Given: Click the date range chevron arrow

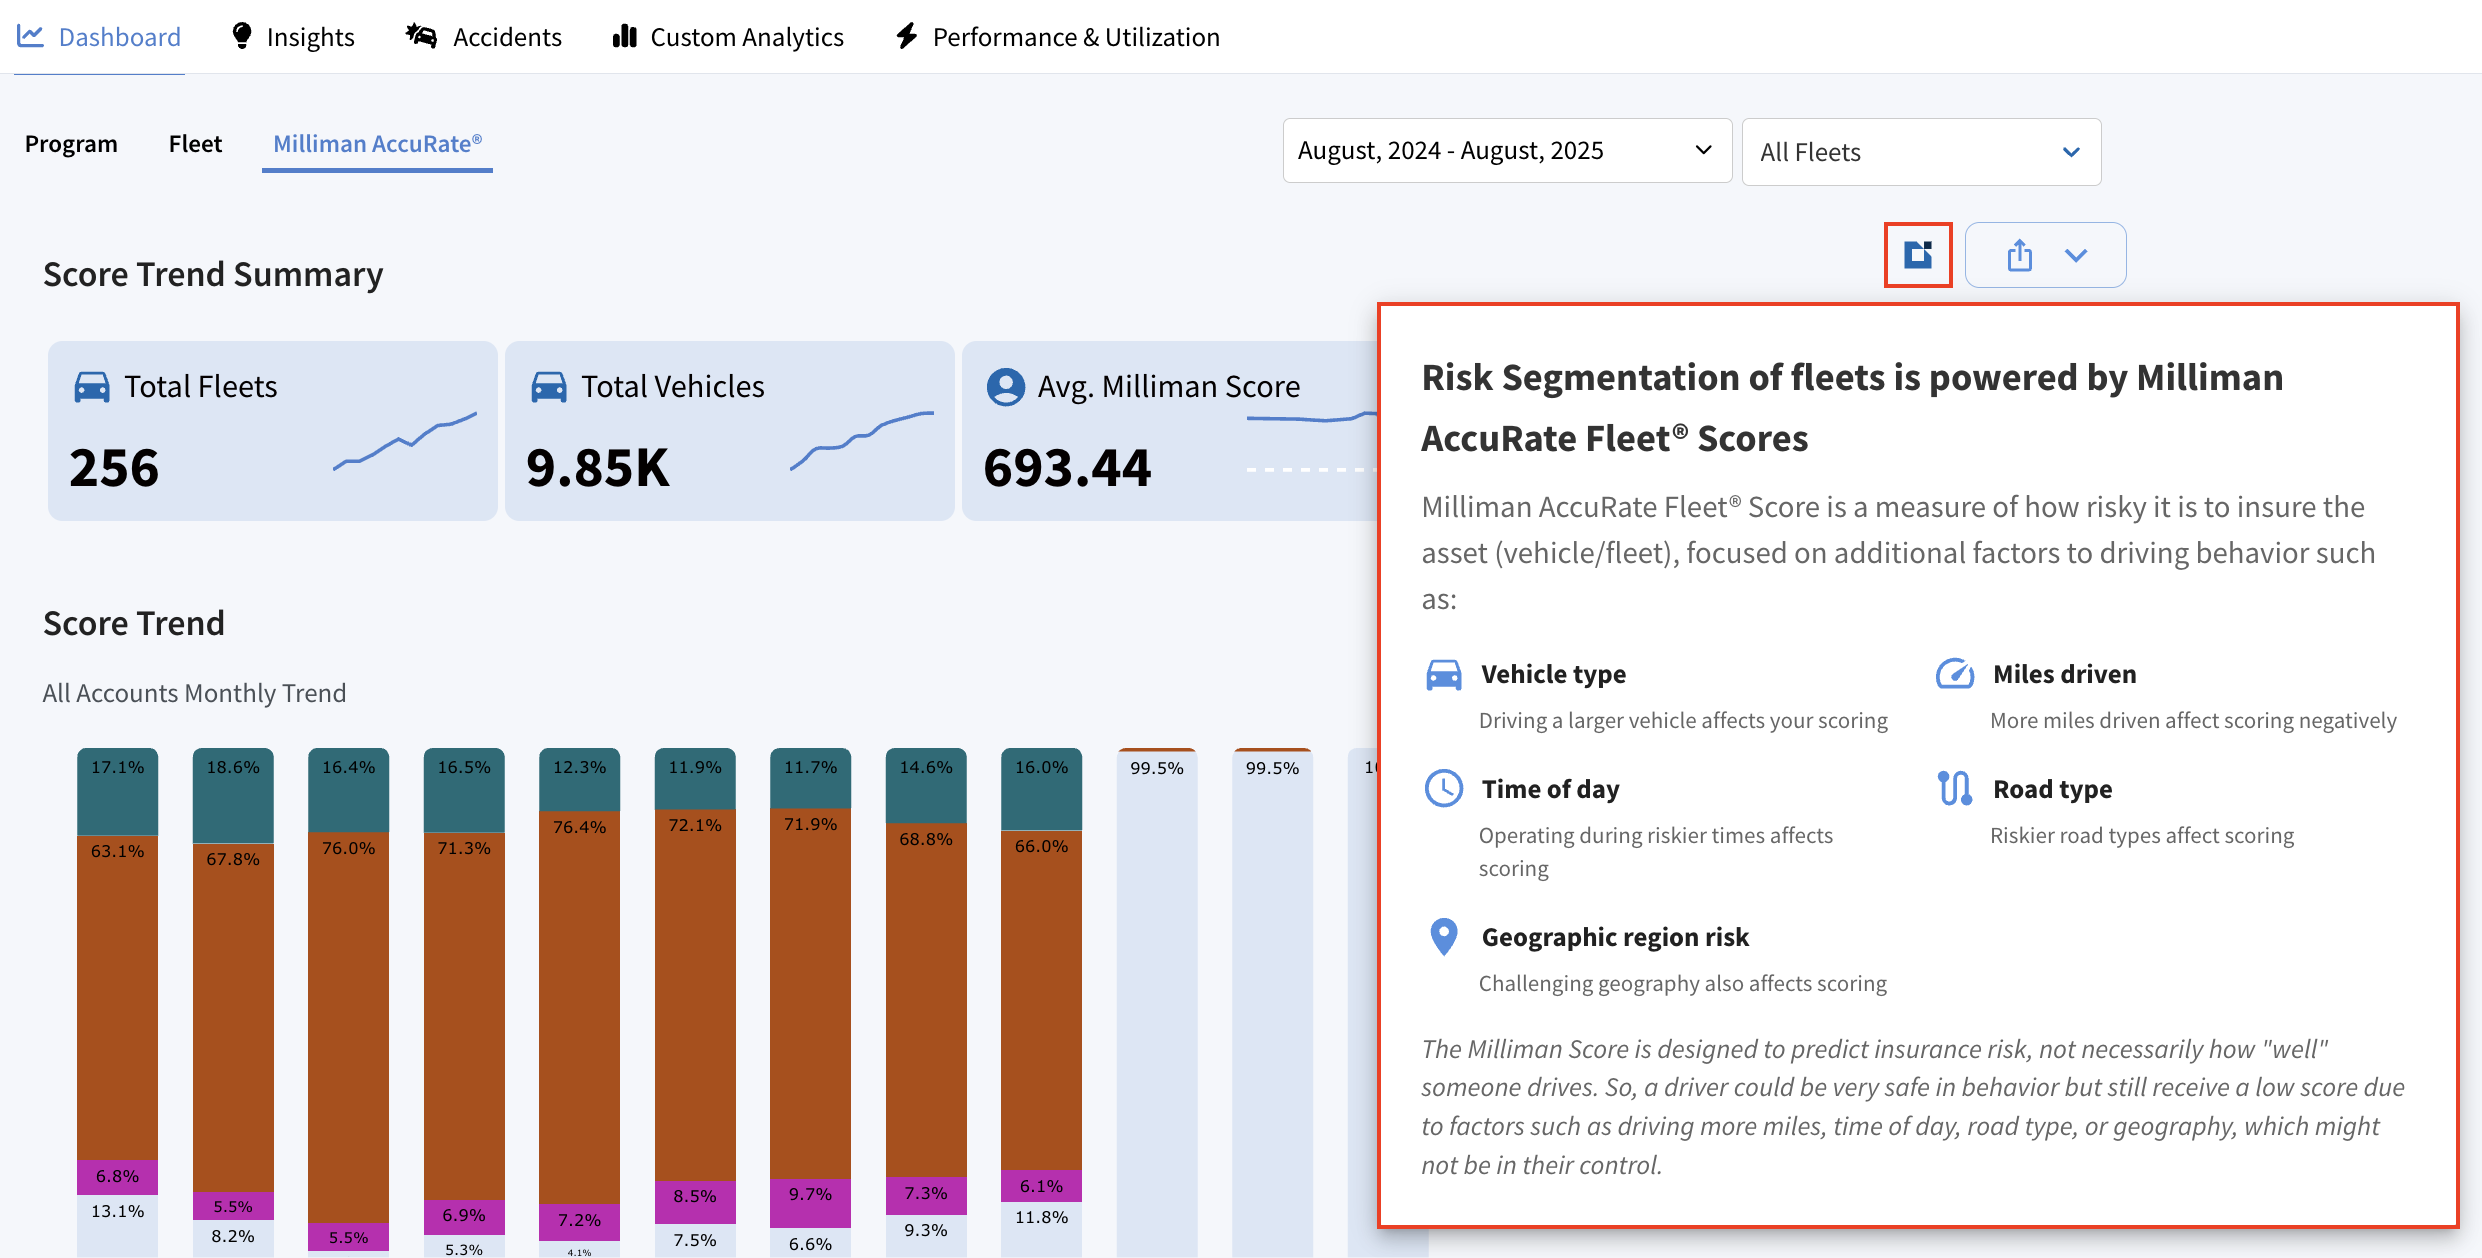Looking at the screenshot, I should pyautogui.click(x=1704, y=150).
